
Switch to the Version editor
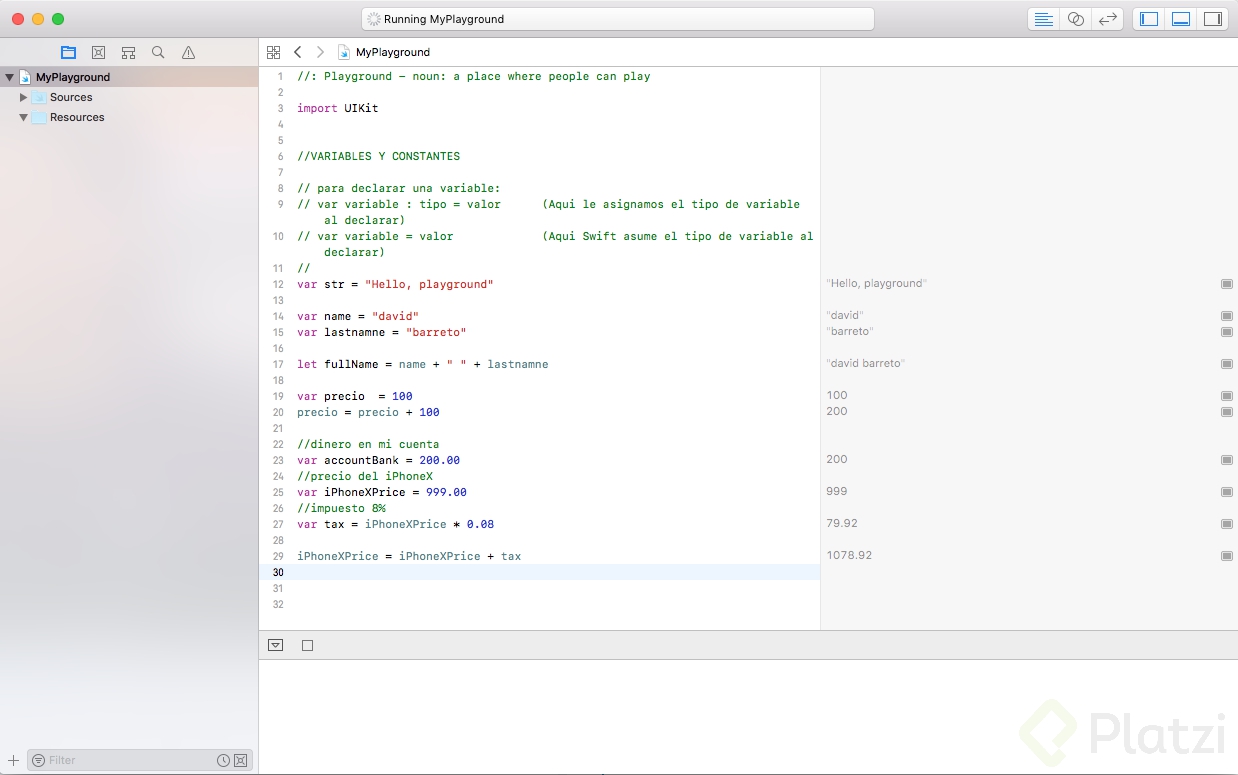tap(1107, 19)
